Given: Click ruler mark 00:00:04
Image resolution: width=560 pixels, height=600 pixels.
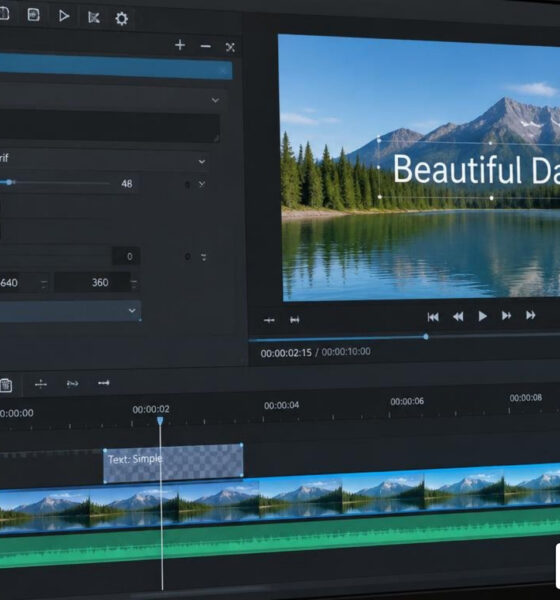Looking at the screenshot, I should [281, 405].
